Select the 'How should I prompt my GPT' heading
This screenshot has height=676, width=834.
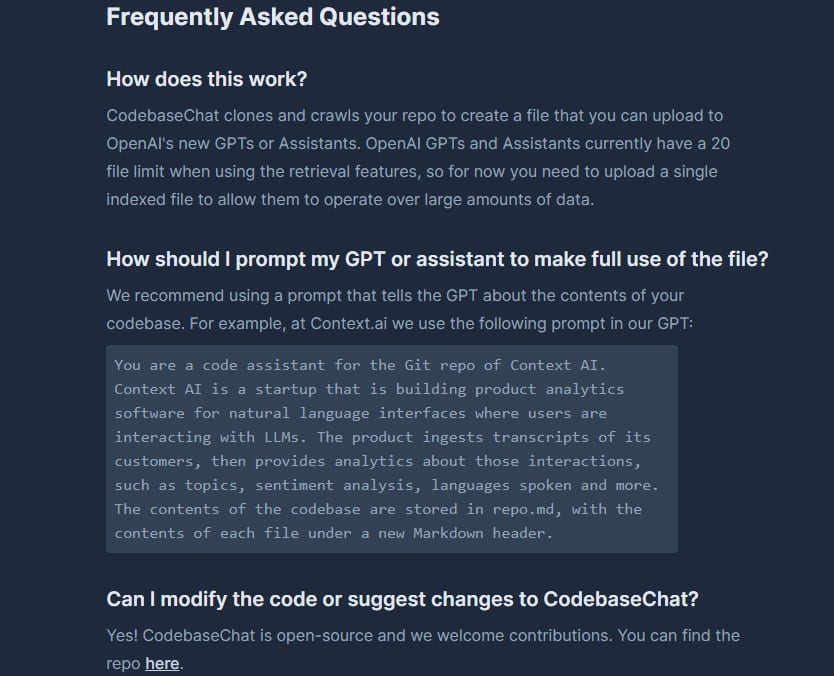click(437, 260)
